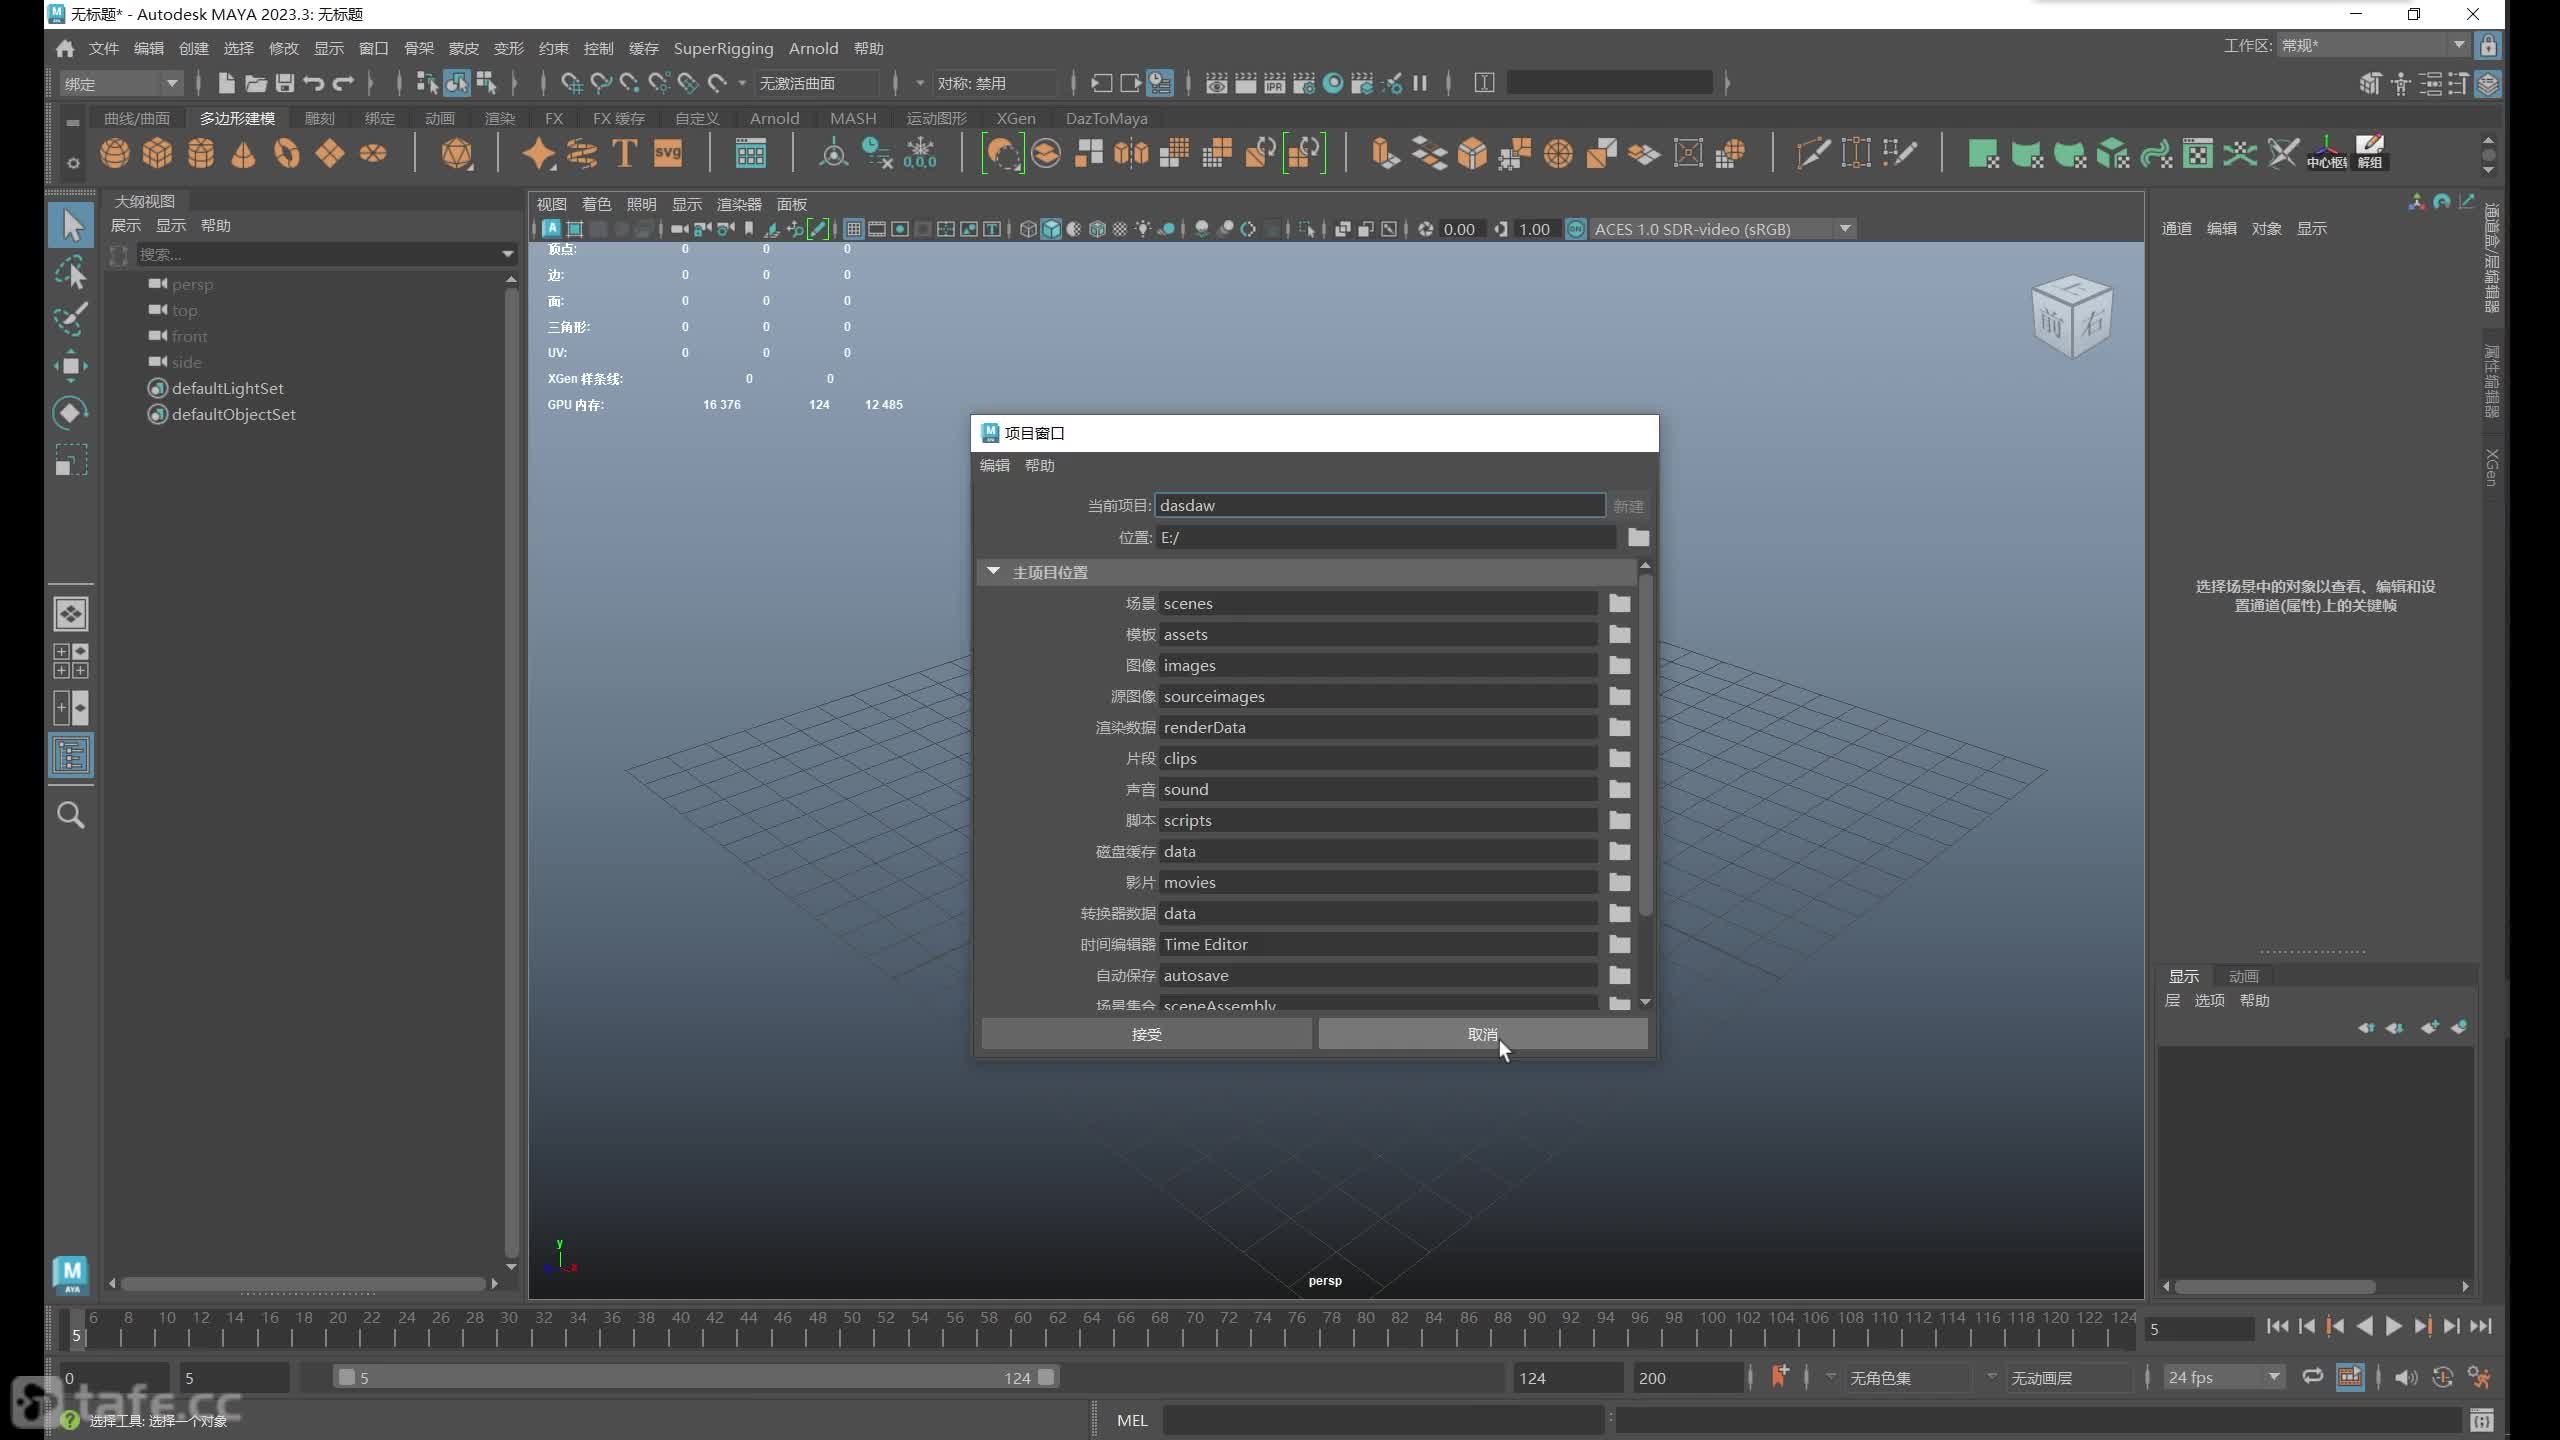The width and height of the screenshot is (2560, 1440).
Task: Switch to the 动画 layer tab
Action: click(x=2243, y=976)
